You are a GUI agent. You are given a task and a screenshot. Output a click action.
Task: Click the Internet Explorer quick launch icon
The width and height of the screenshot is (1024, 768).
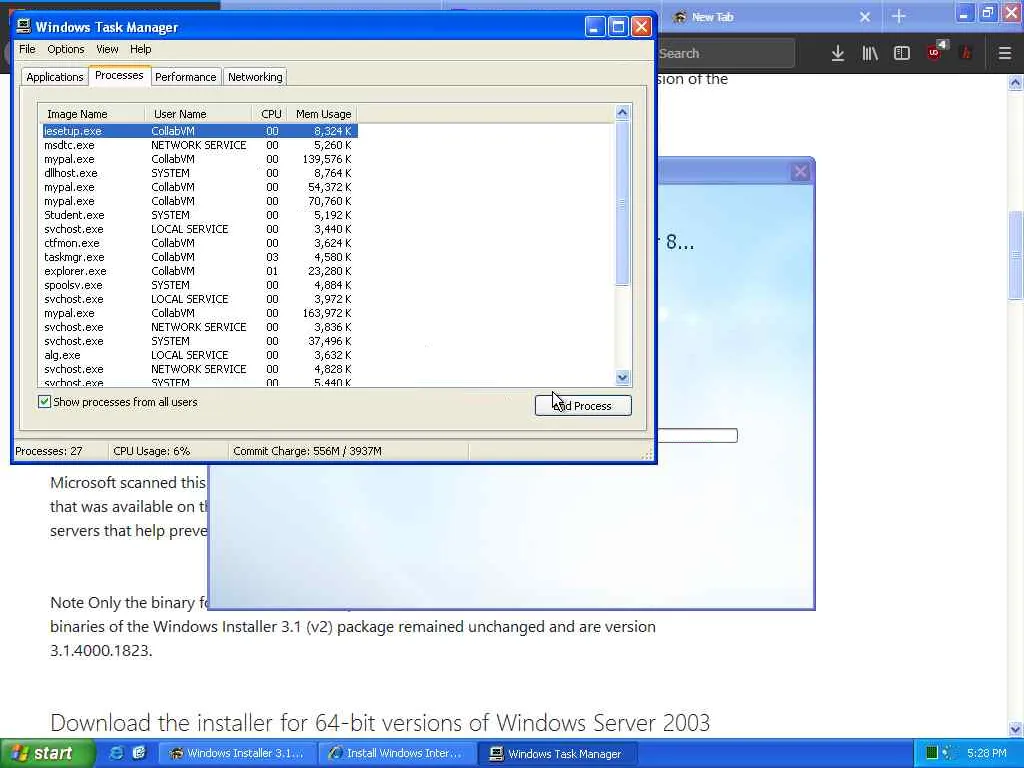(117, 753)
